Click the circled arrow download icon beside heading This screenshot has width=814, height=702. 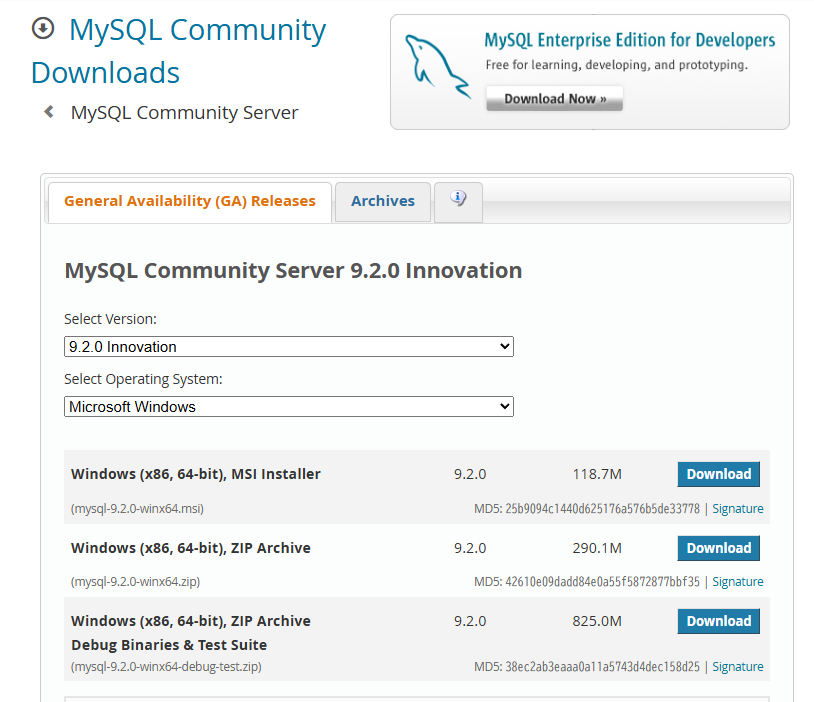pos(42,29)
